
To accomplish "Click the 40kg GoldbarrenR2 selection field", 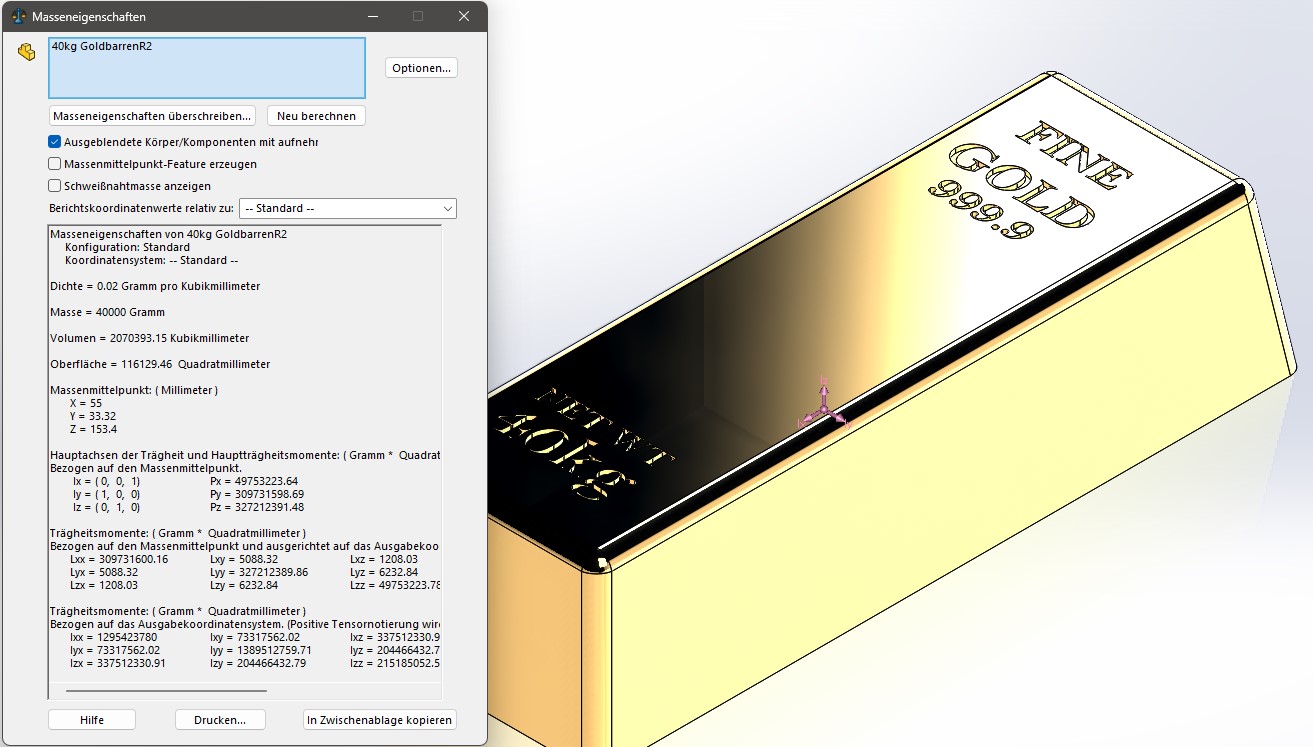I will (x=207, y=68).
